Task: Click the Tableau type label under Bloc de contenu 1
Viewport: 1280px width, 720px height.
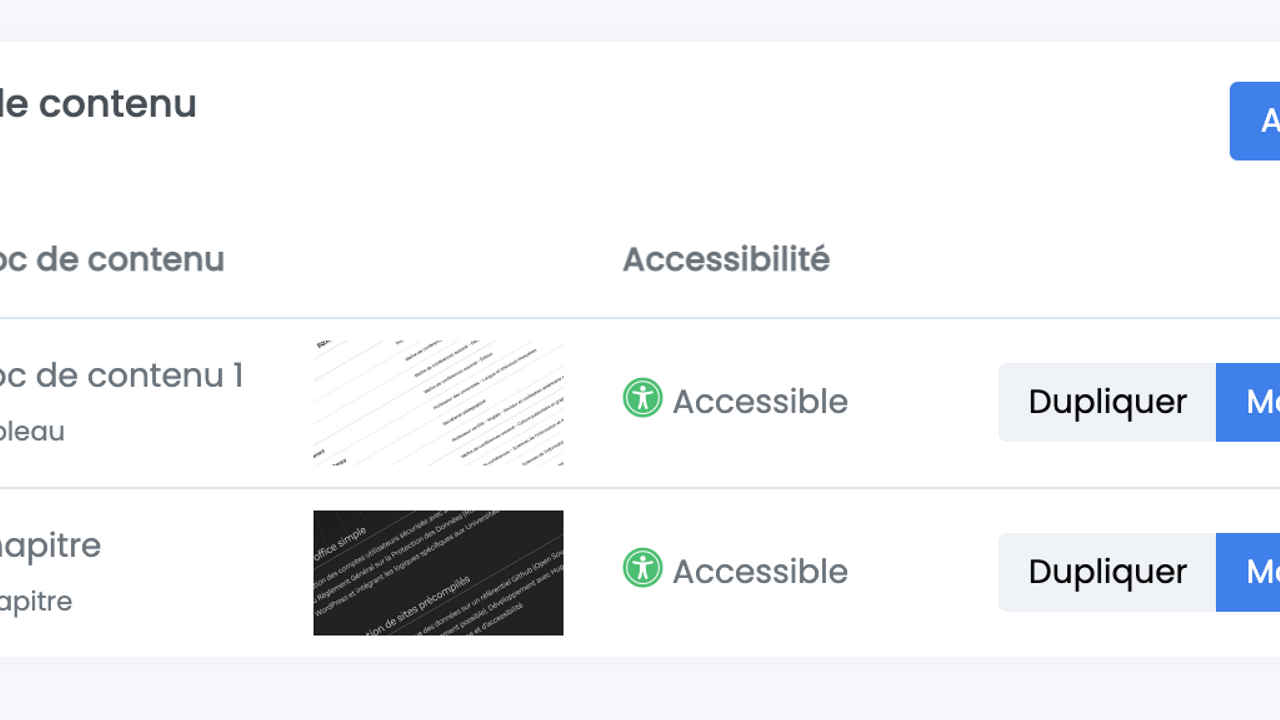Action: (x=32, y=432)
